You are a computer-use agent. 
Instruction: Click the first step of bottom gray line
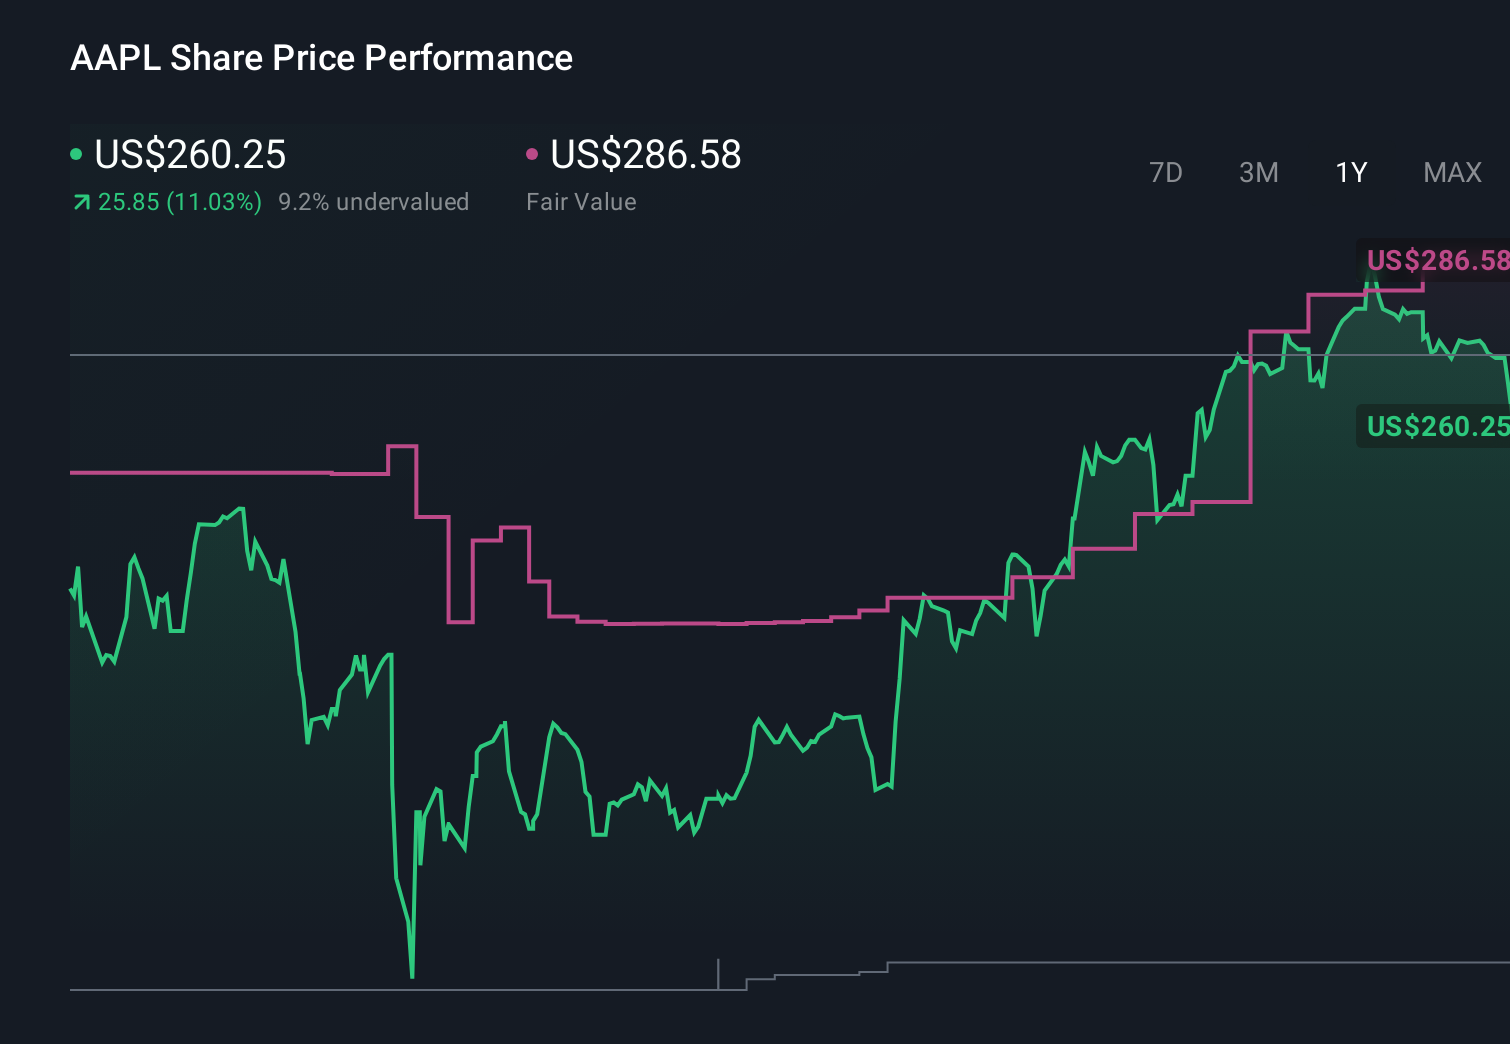[x=760, y=979]
